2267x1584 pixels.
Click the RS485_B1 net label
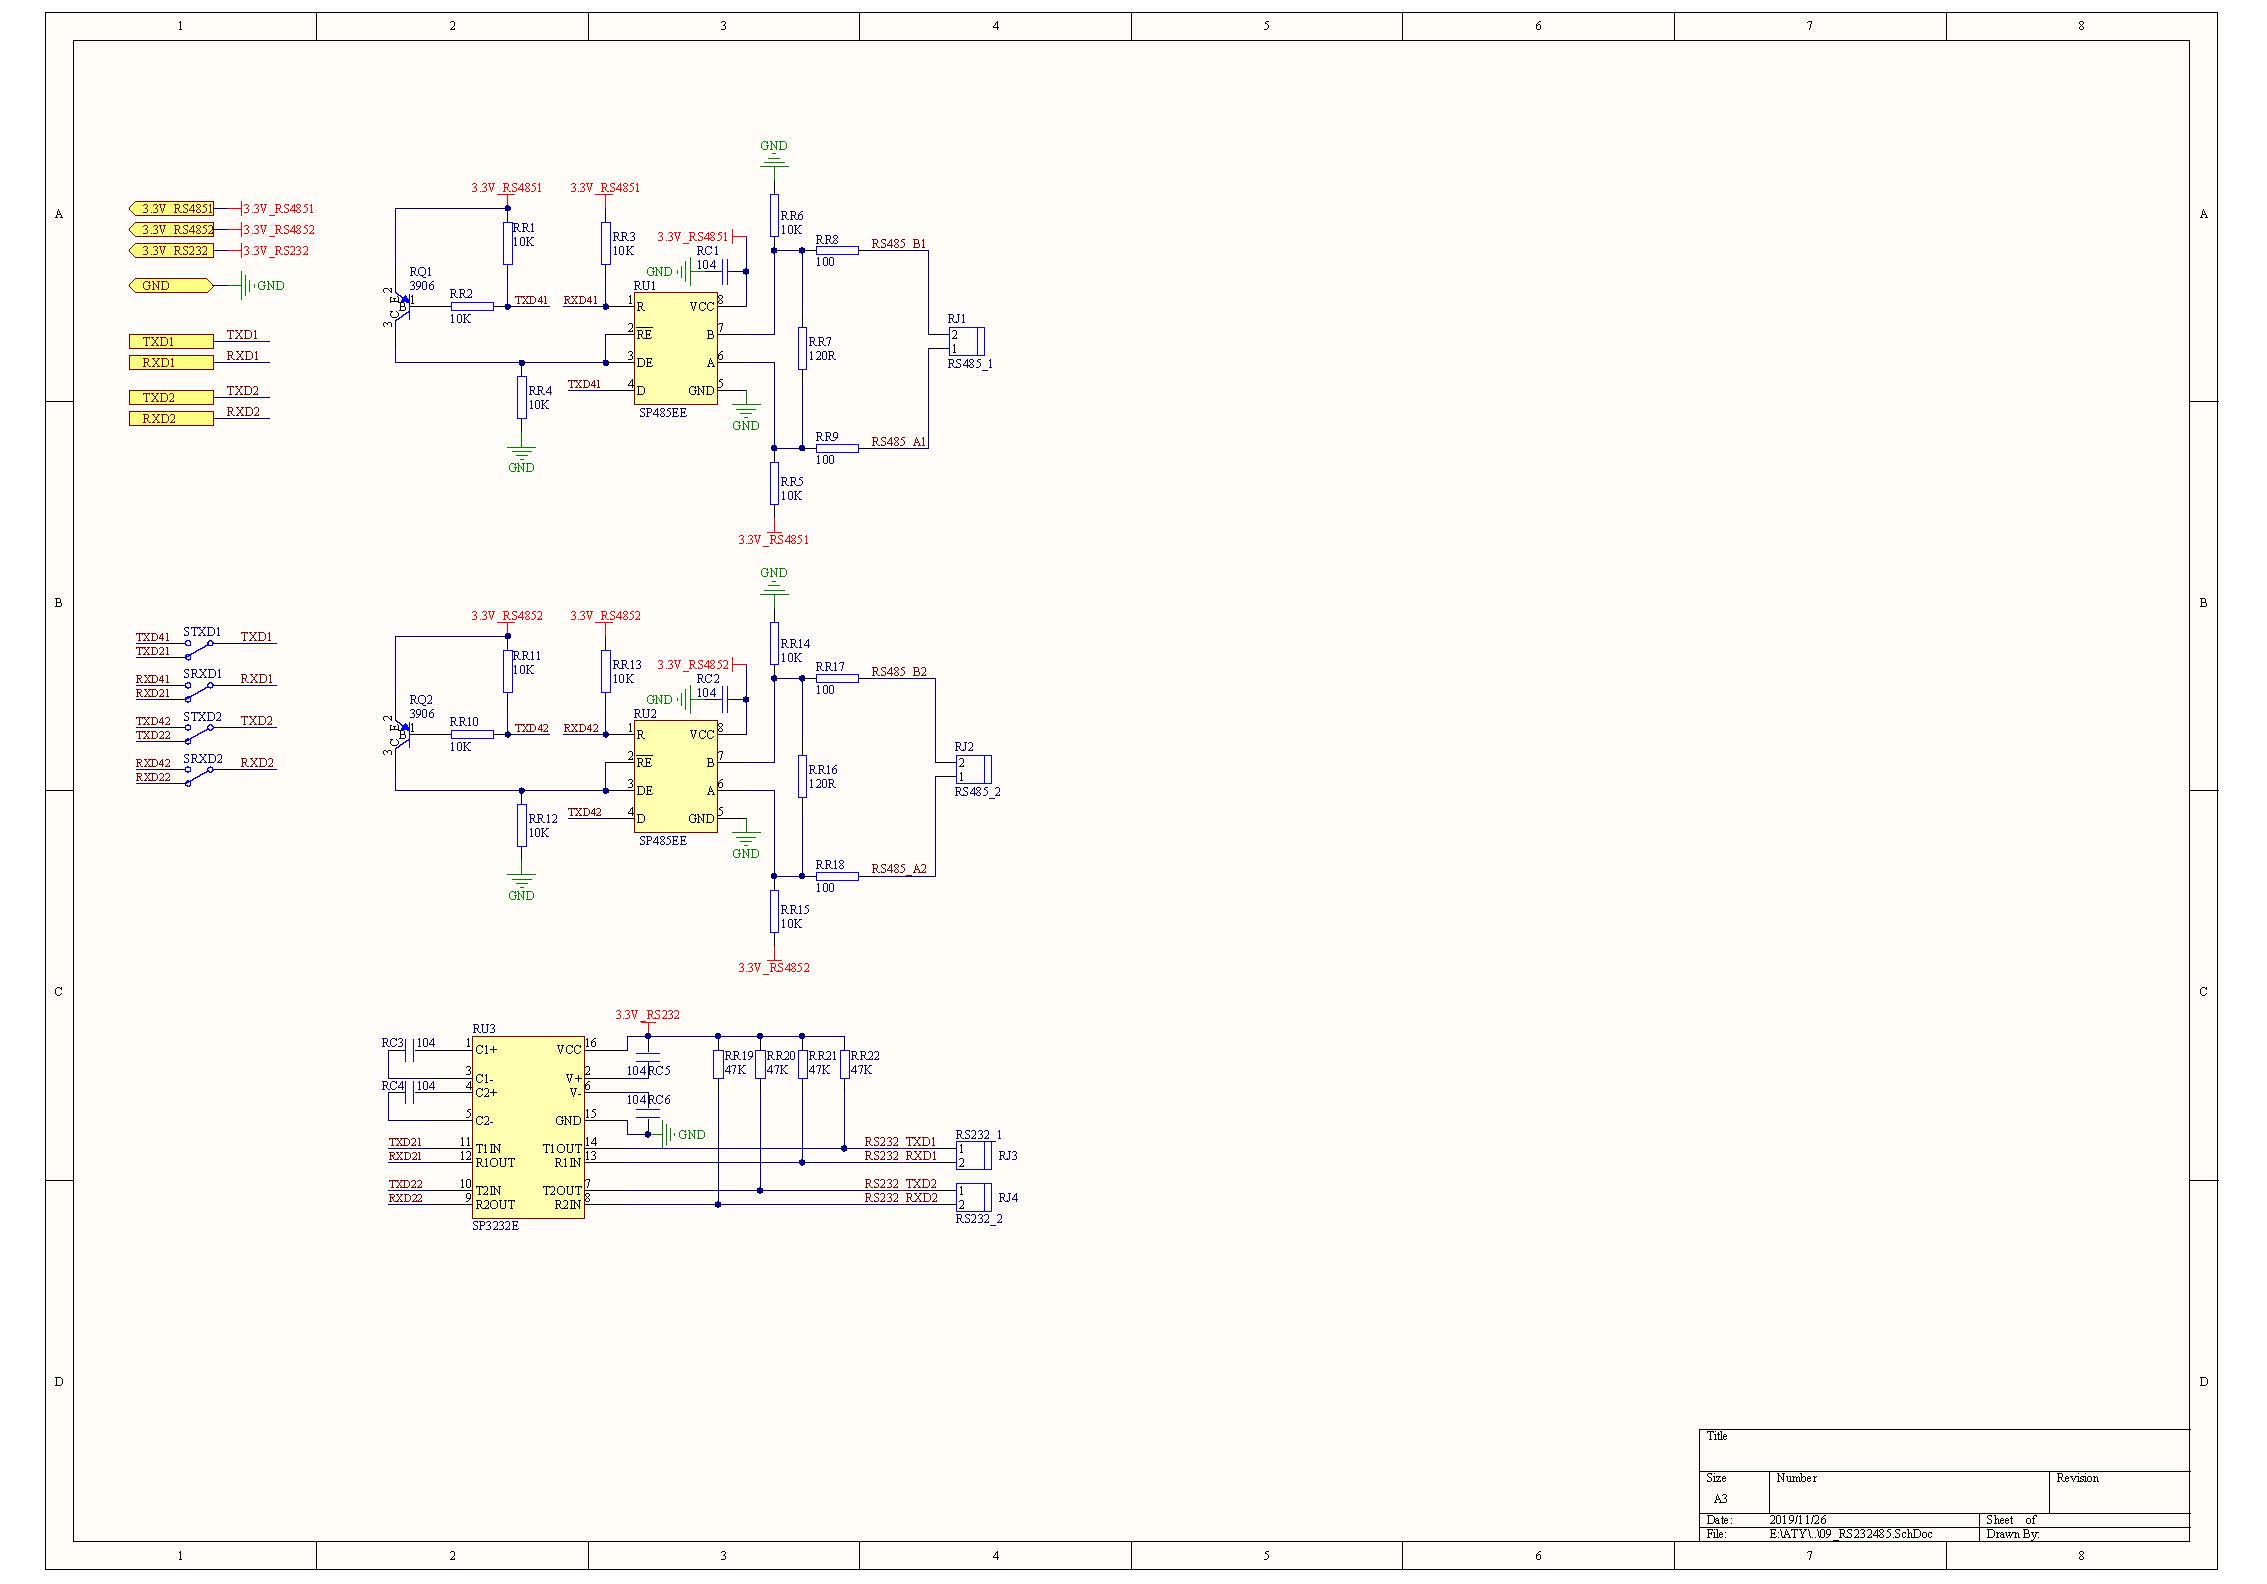897,244
